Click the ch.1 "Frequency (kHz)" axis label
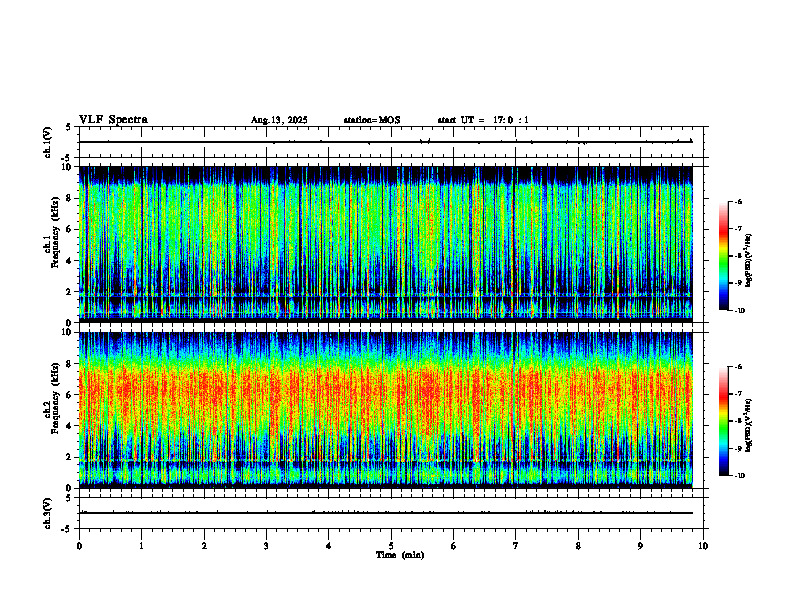Image resolution: width=792 pixels, height=612 pixels. 55,232
